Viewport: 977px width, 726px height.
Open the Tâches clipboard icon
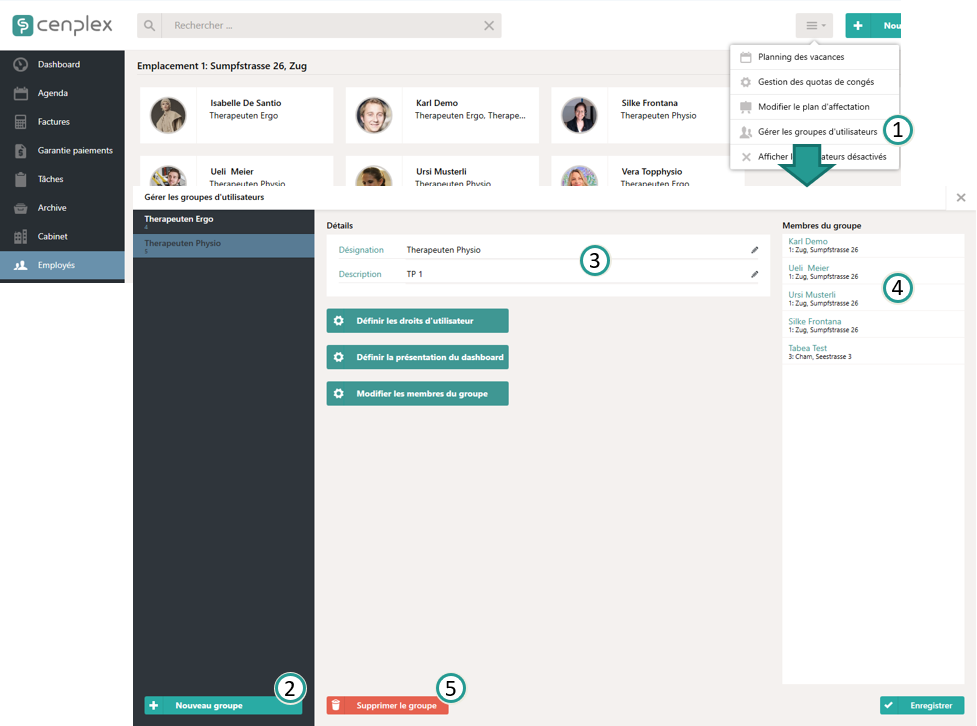pos(20,180)
